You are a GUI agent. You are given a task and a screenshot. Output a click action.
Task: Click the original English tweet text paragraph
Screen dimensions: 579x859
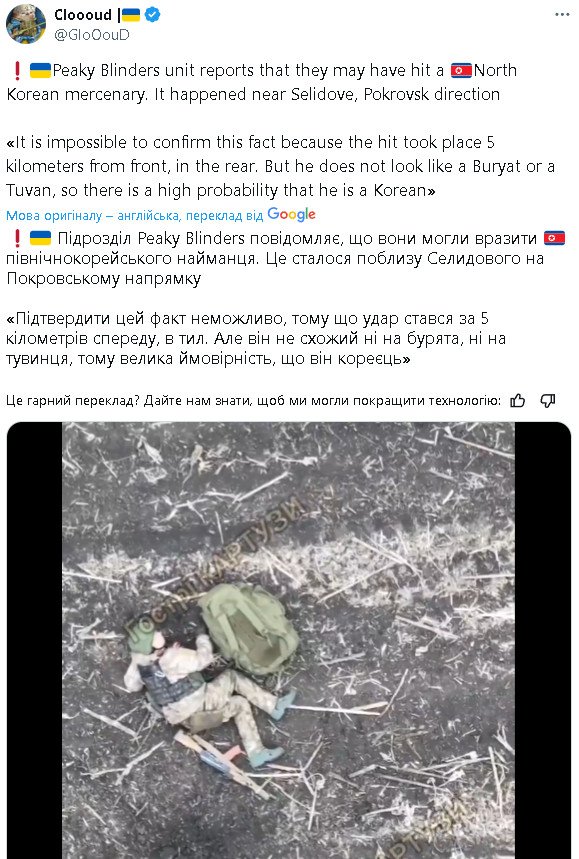(262, 82)
